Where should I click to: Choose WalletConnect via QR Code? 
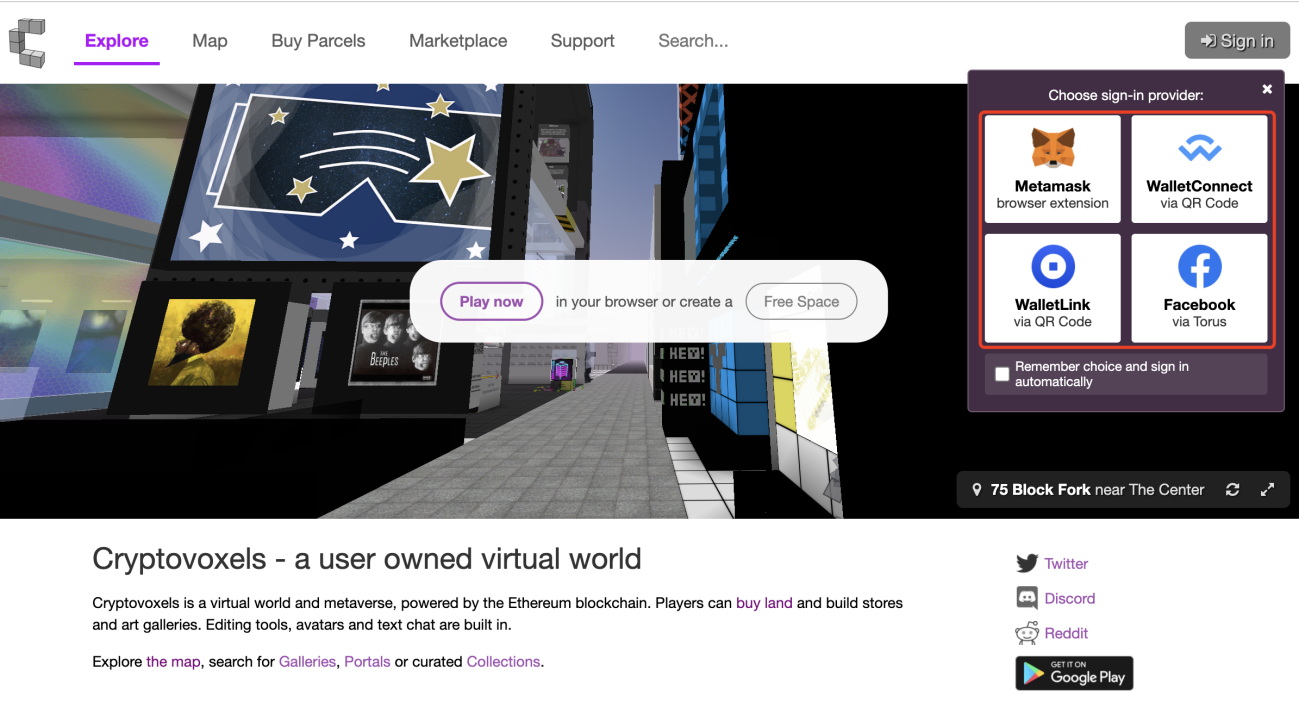coord(1199,169)
